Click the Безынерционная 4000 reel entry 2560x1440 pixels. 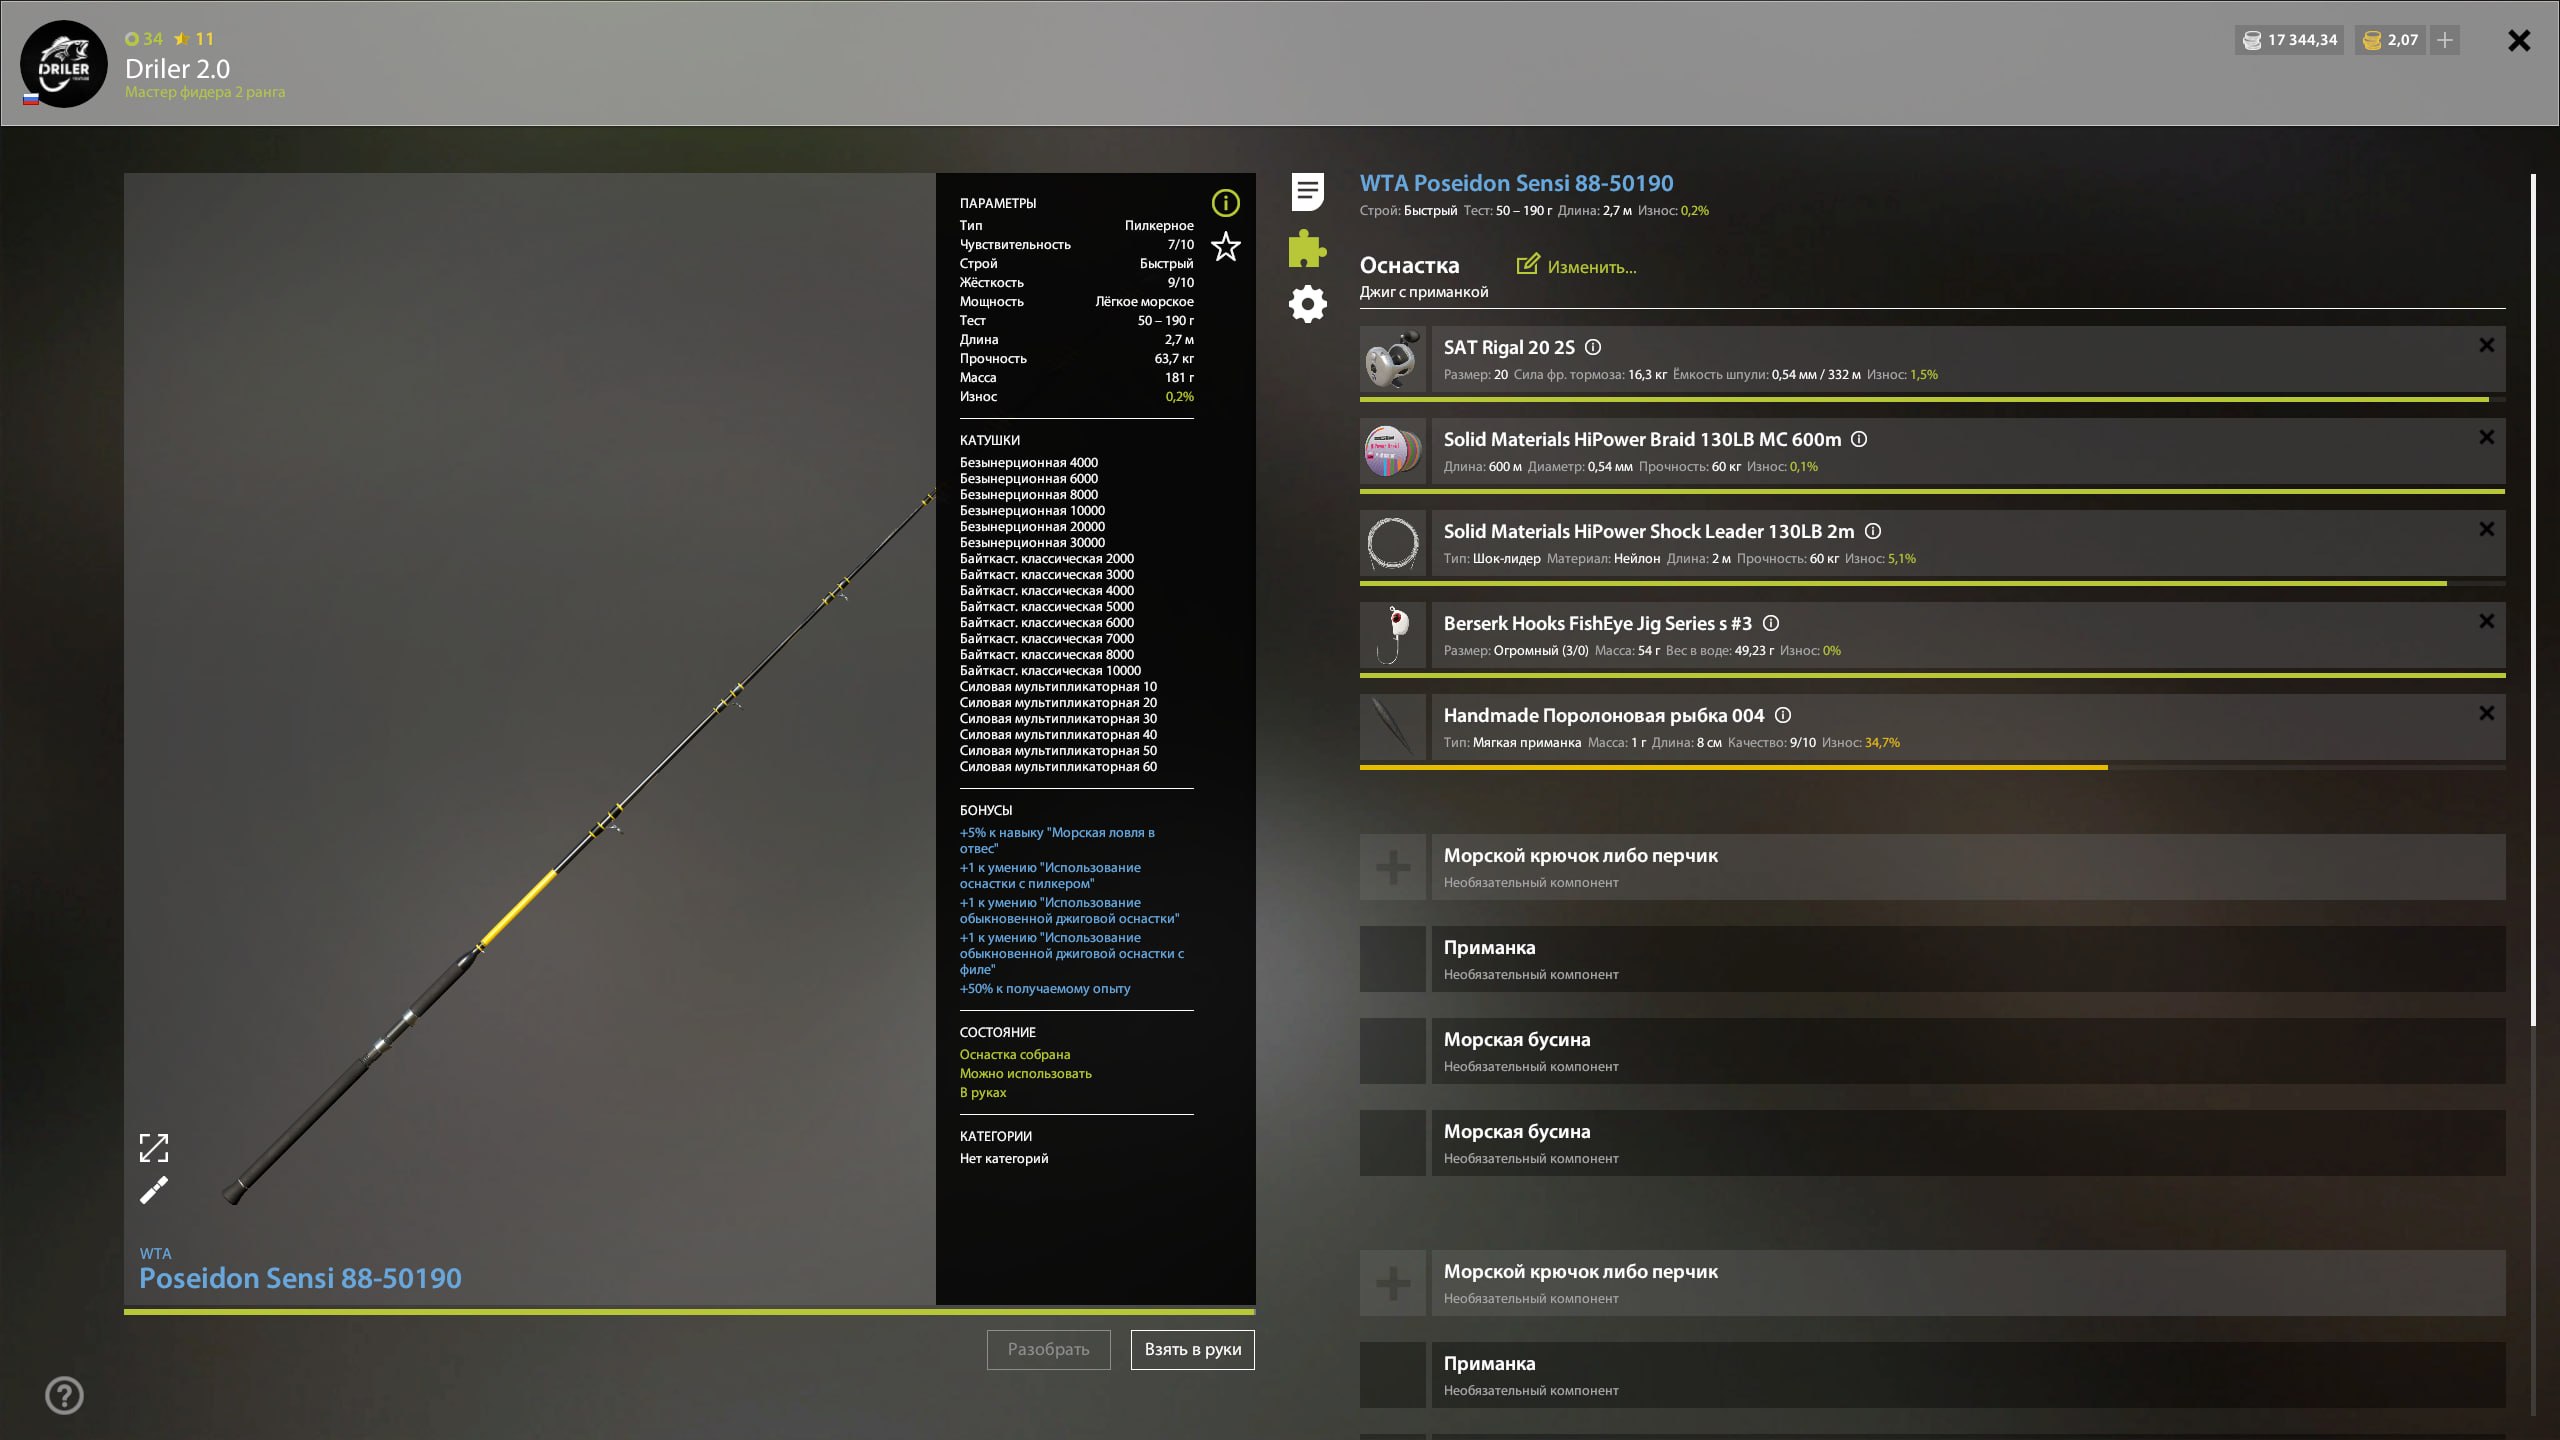point(1029,462)
